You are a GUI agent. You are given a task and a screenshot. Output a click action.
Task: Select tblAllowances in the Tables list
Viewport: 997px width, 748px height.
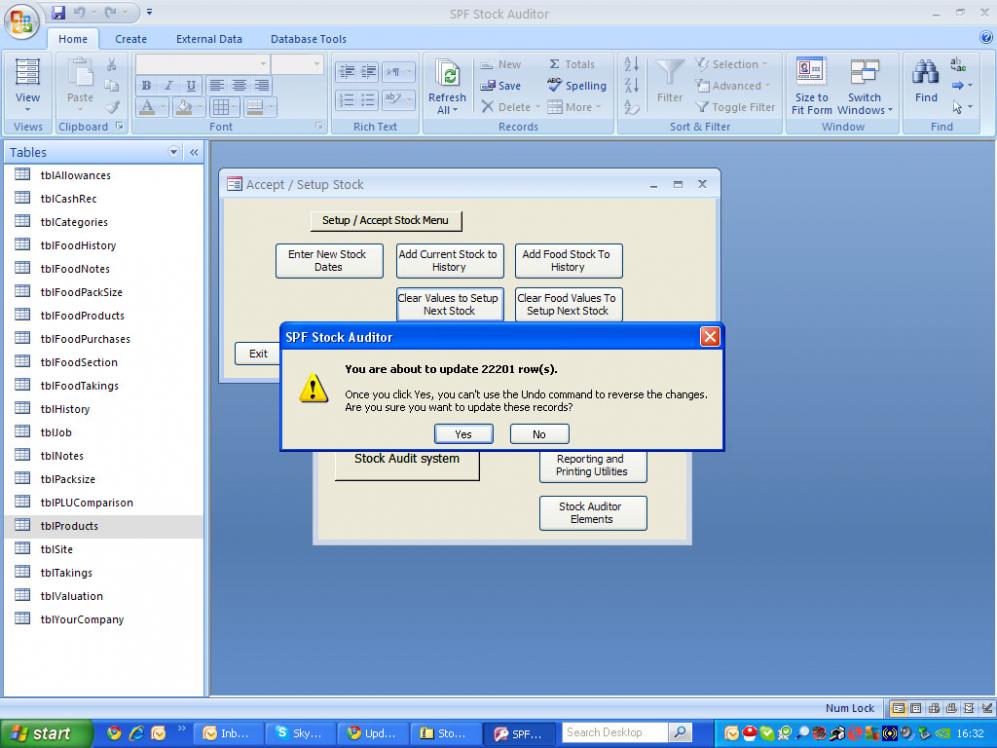click(103, 175)
